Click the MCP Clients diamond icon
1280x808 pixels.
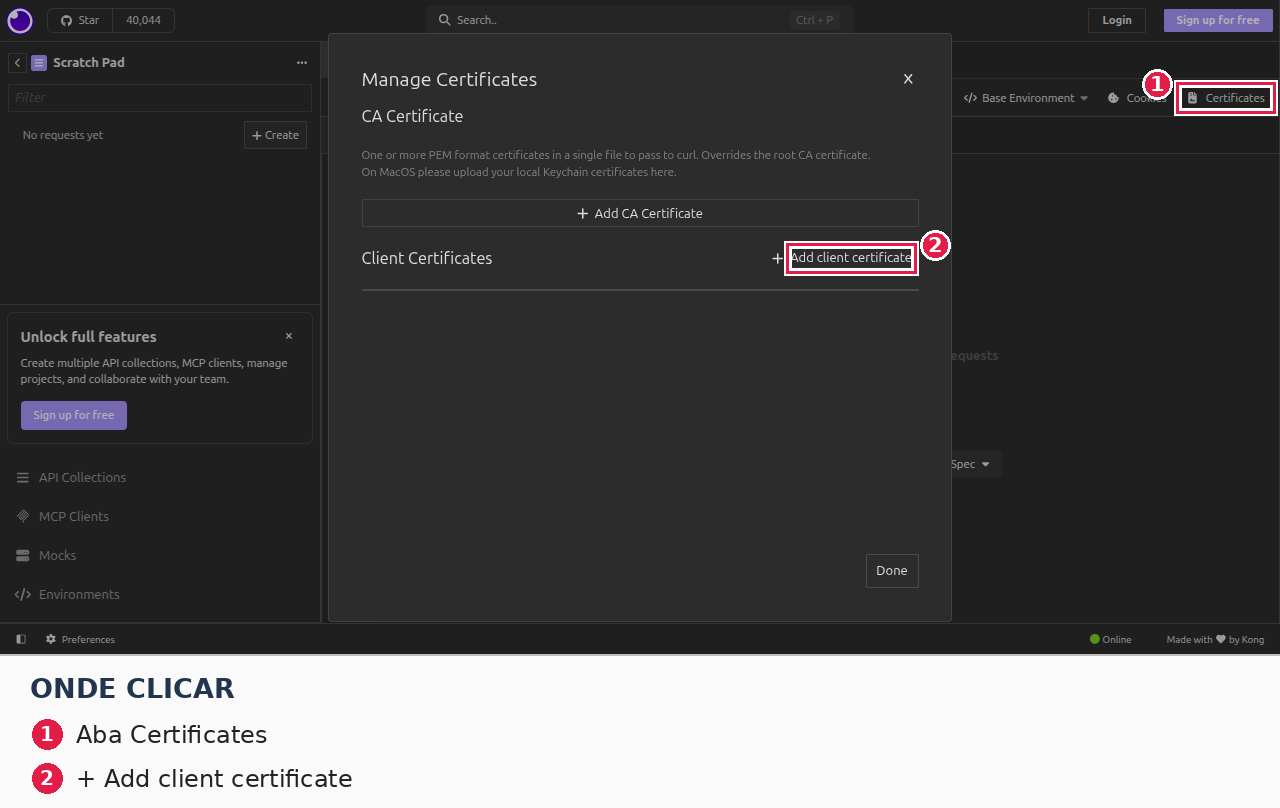pyautogui.click(x=23, y=517)
